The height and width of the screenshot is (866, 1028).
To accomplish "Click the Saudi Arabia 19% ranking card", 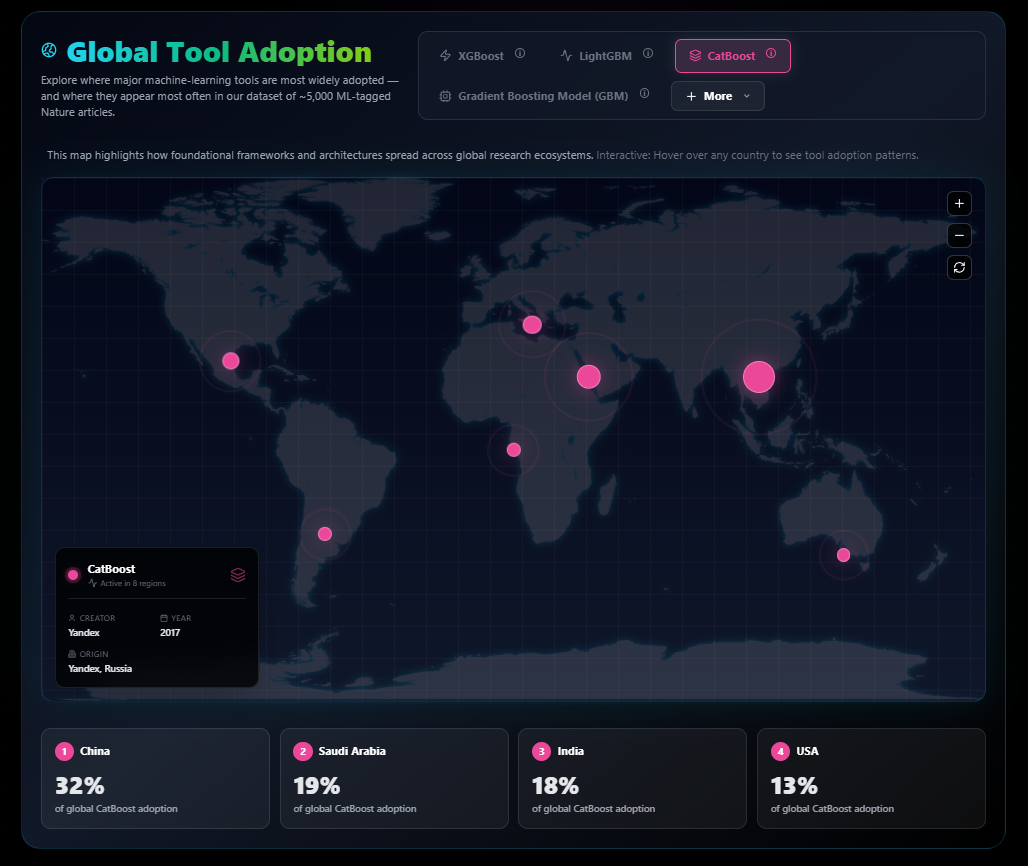I will pos(394,778).
